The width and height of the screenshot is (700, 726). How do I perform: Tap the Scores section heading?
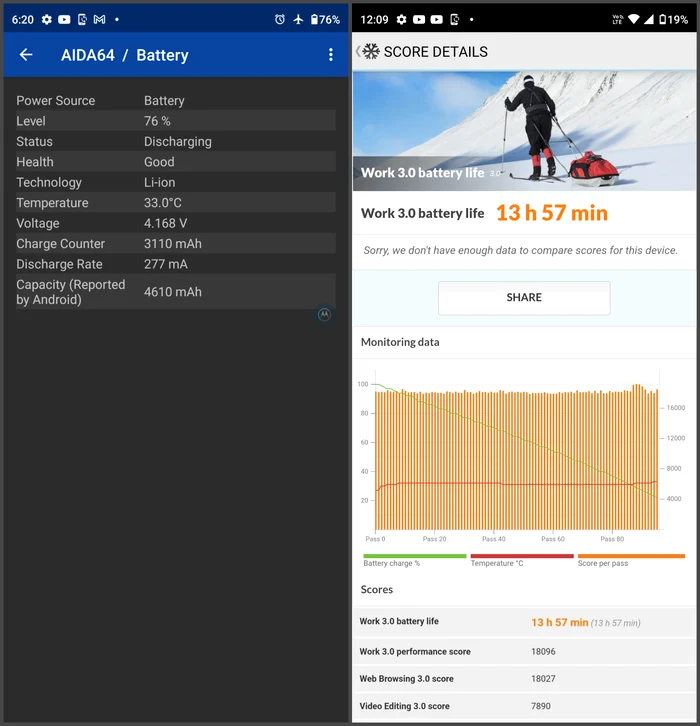tap(376, 589)
